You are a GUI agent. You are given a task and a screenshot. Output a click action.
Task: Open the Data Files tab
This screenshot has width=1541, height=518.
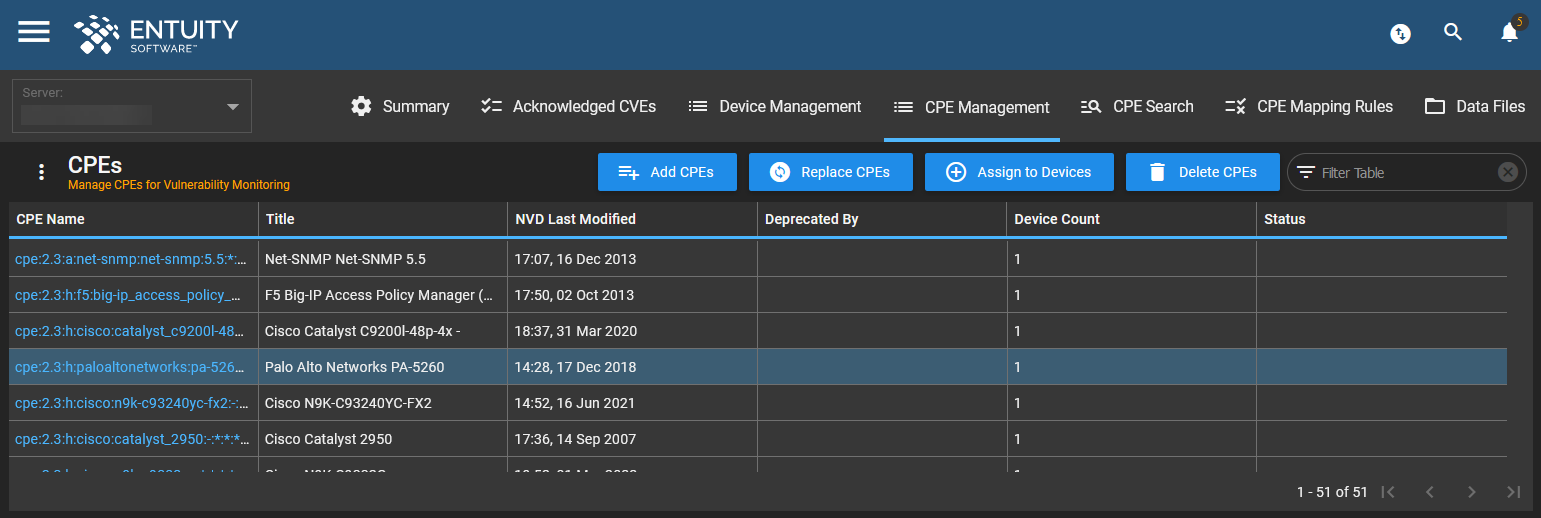coord(1475,106)
